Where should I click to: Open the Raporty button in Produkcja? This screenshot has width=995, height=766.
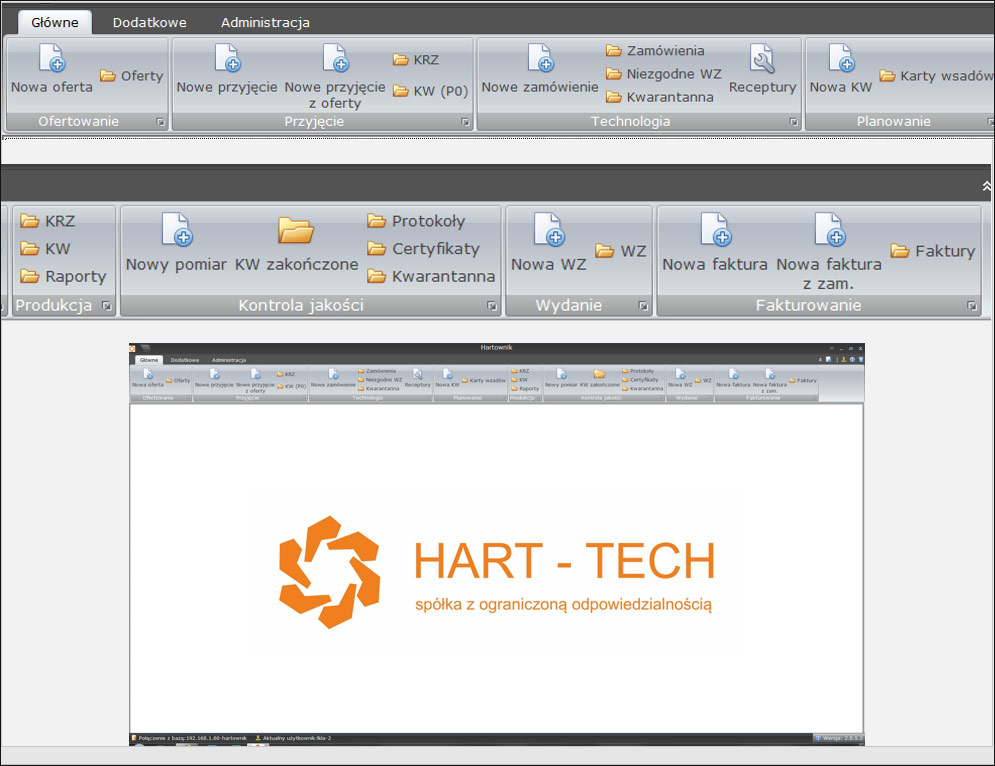pyautogui.click(x=64, y=277)
